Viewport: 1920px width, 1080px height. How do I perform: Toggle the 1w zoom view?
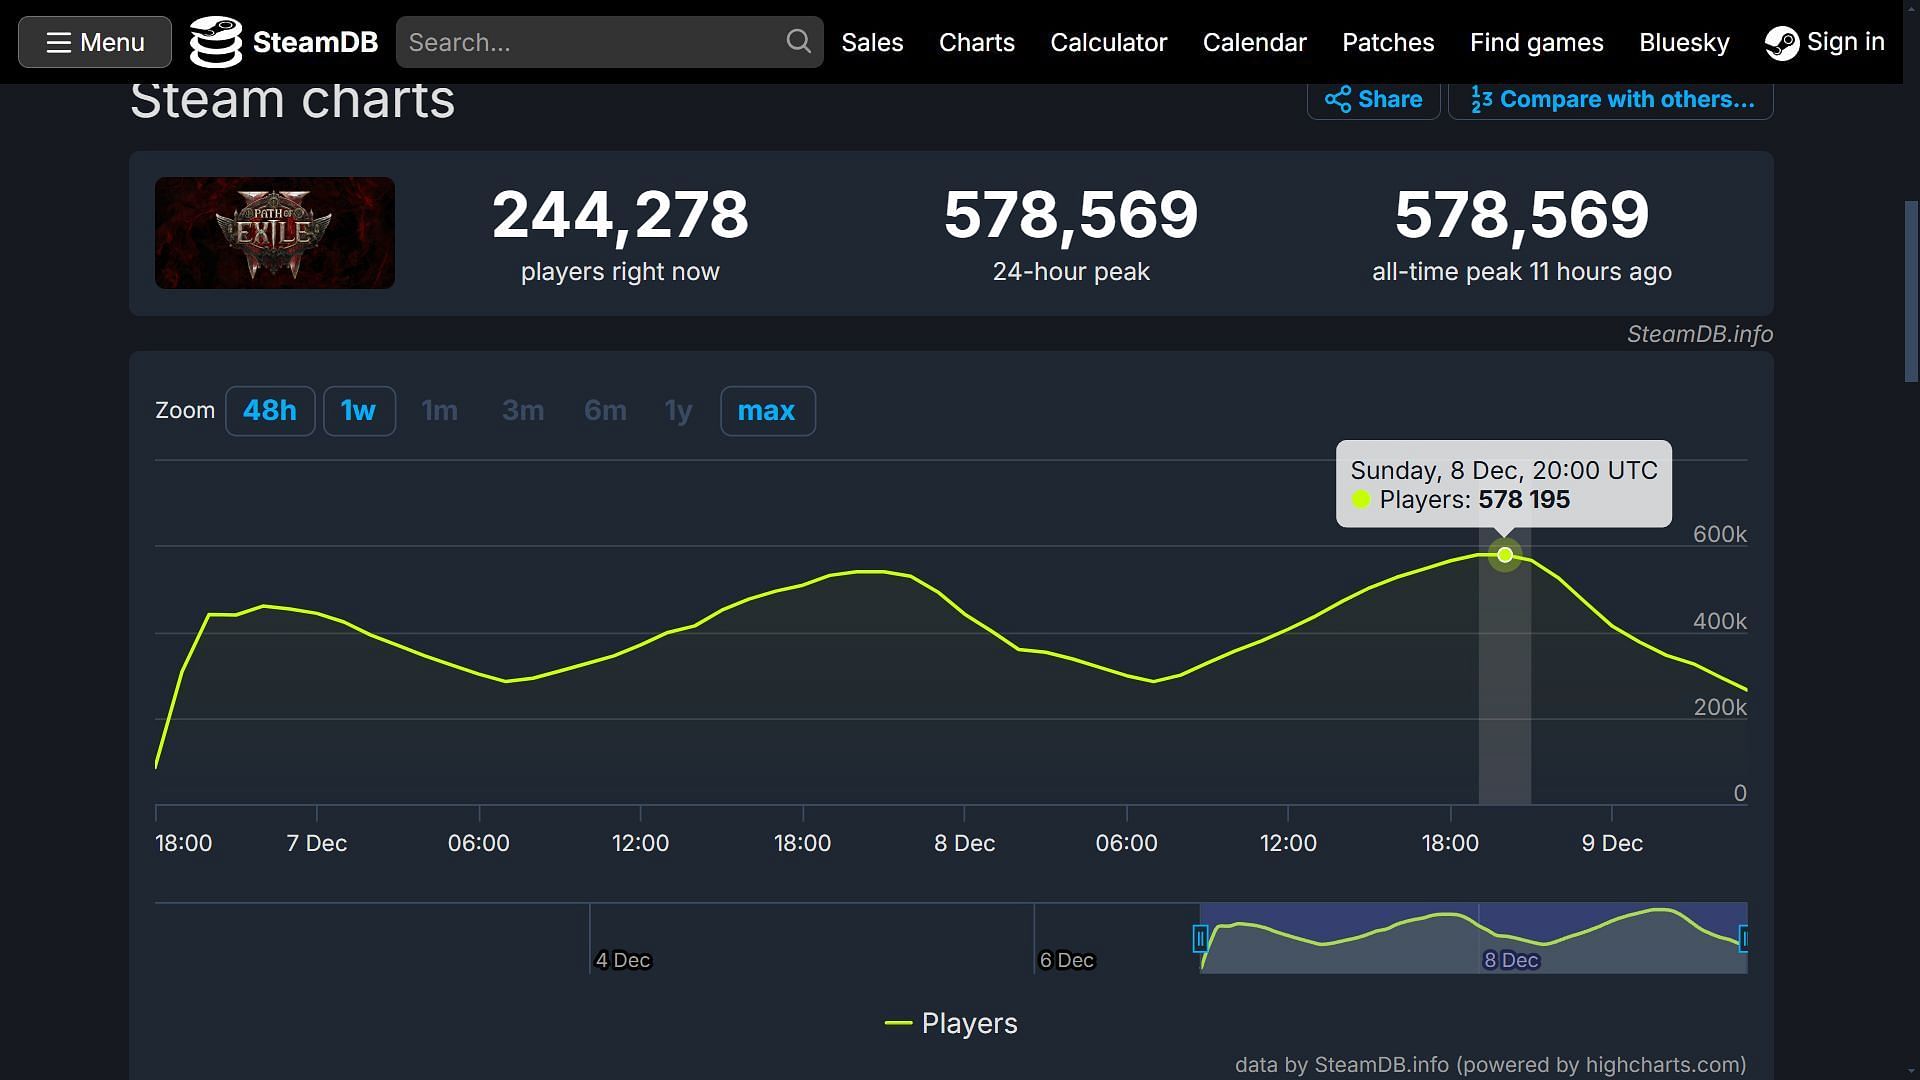[x=357, y=410]
